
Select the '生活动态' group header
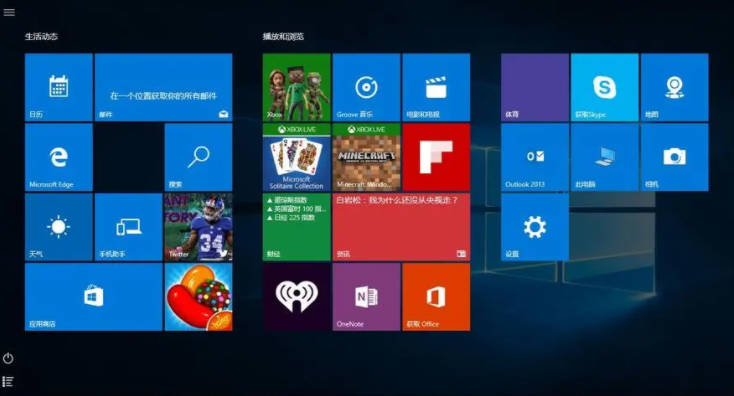[x=41, y=36]
